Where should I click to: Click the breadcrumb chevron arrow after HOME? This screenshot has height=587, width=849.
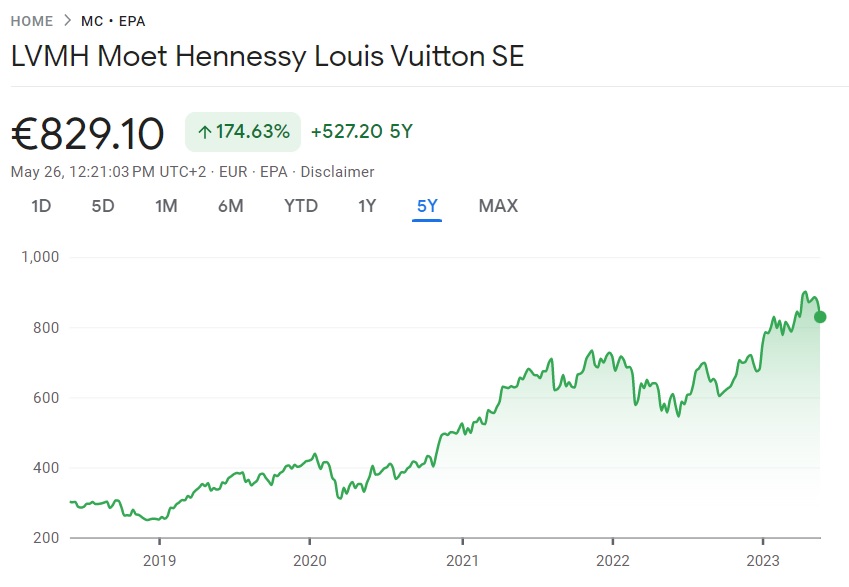(69, 21)
